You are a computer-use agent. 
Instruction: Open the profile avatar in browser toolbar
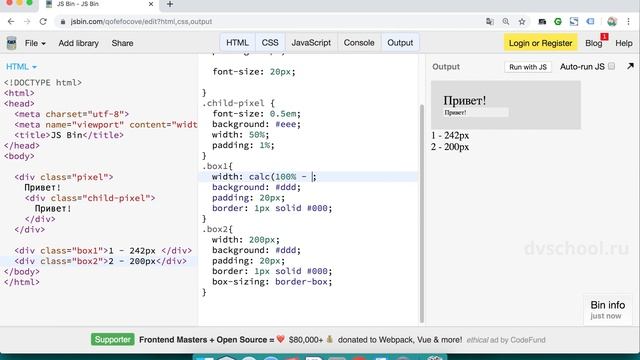coord(611,22)
